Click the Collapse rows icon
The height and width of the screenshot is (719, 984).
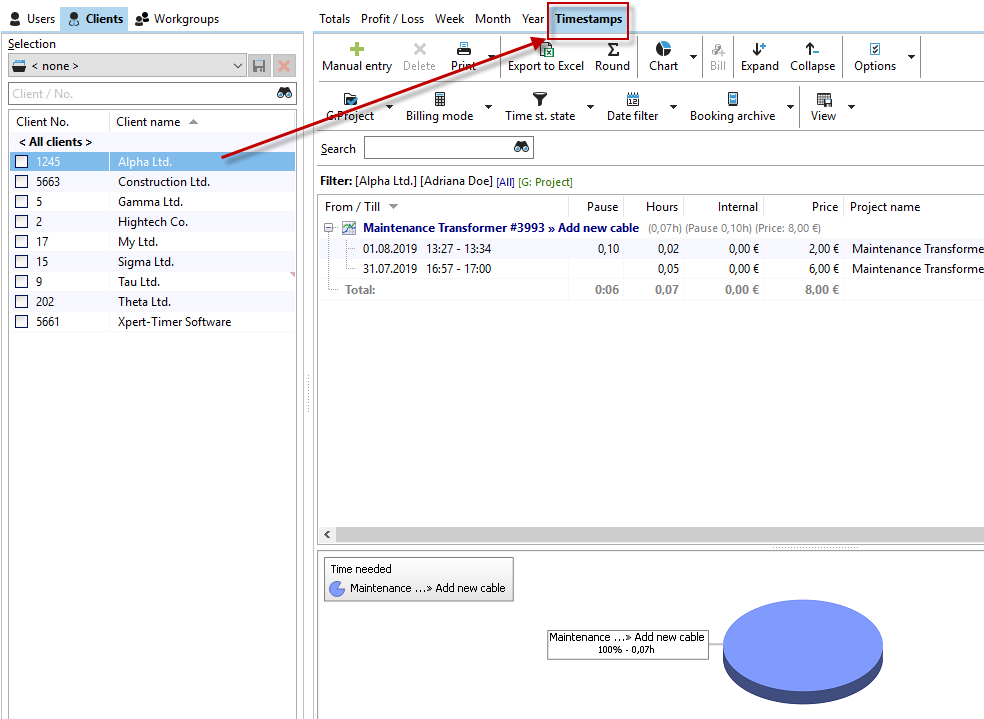pos(812,49)
